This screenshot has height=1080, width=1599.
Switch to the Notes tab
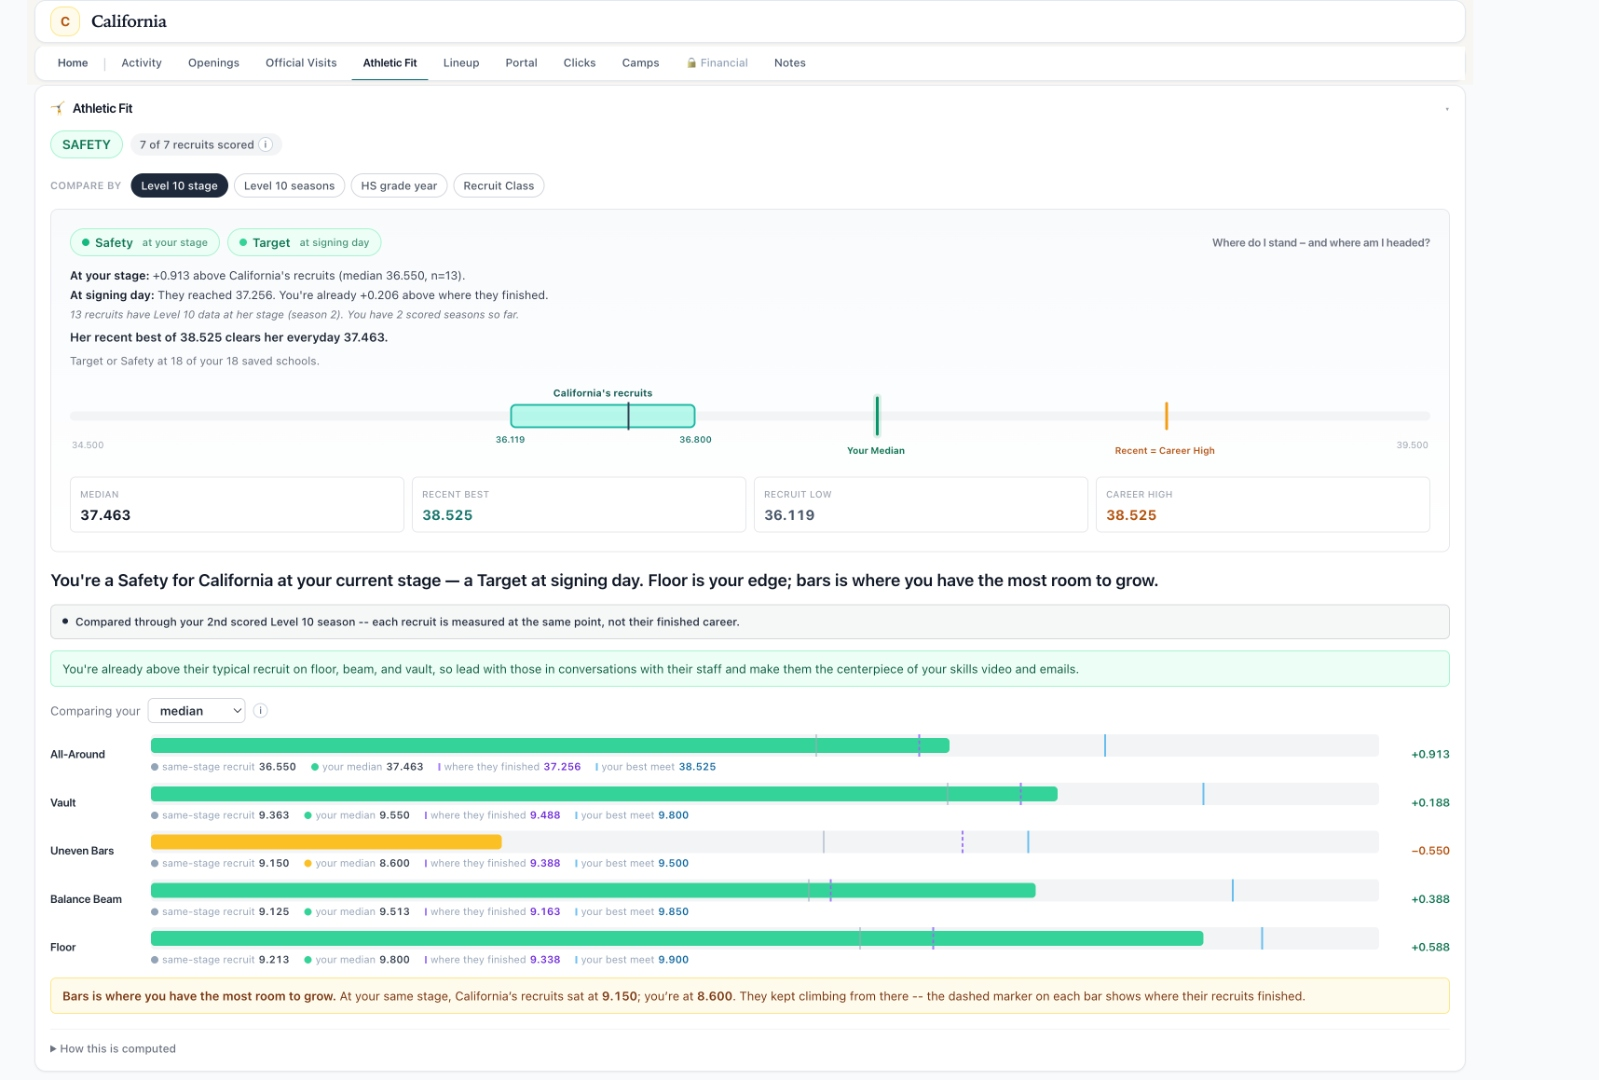(790, 63)
